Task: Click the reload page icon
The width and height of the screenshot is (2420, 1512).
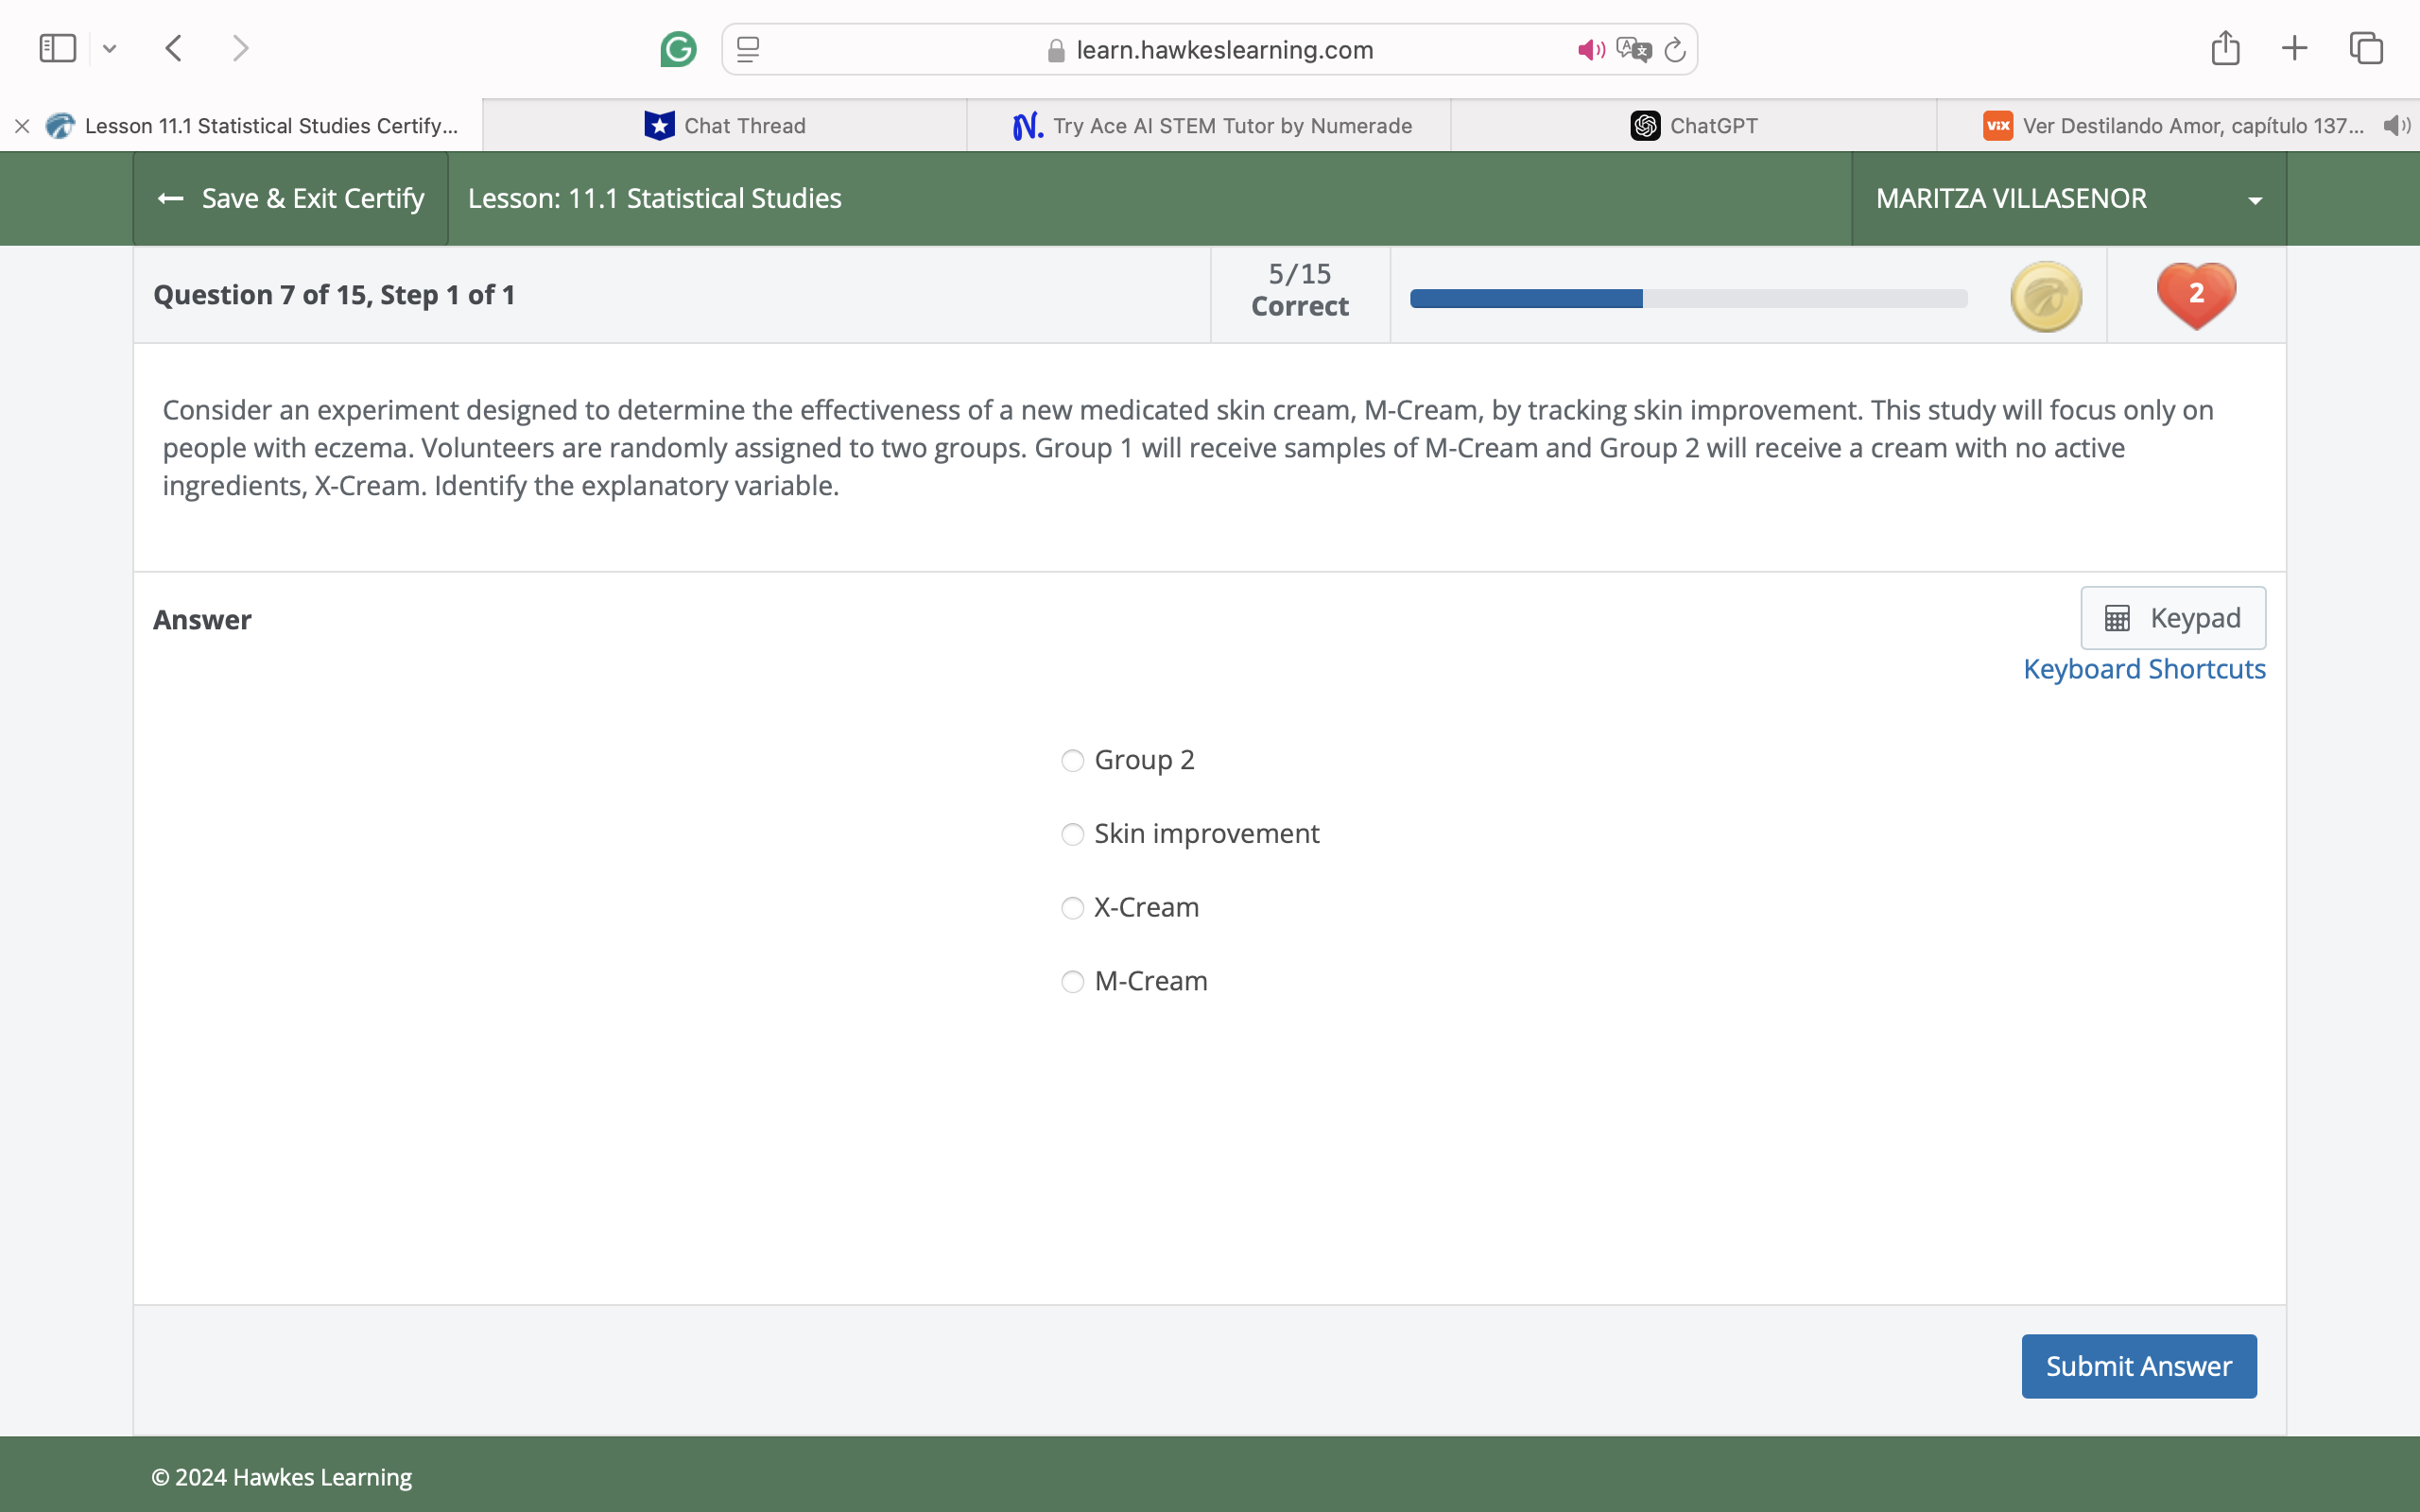Action: [x=1675, y=50]
